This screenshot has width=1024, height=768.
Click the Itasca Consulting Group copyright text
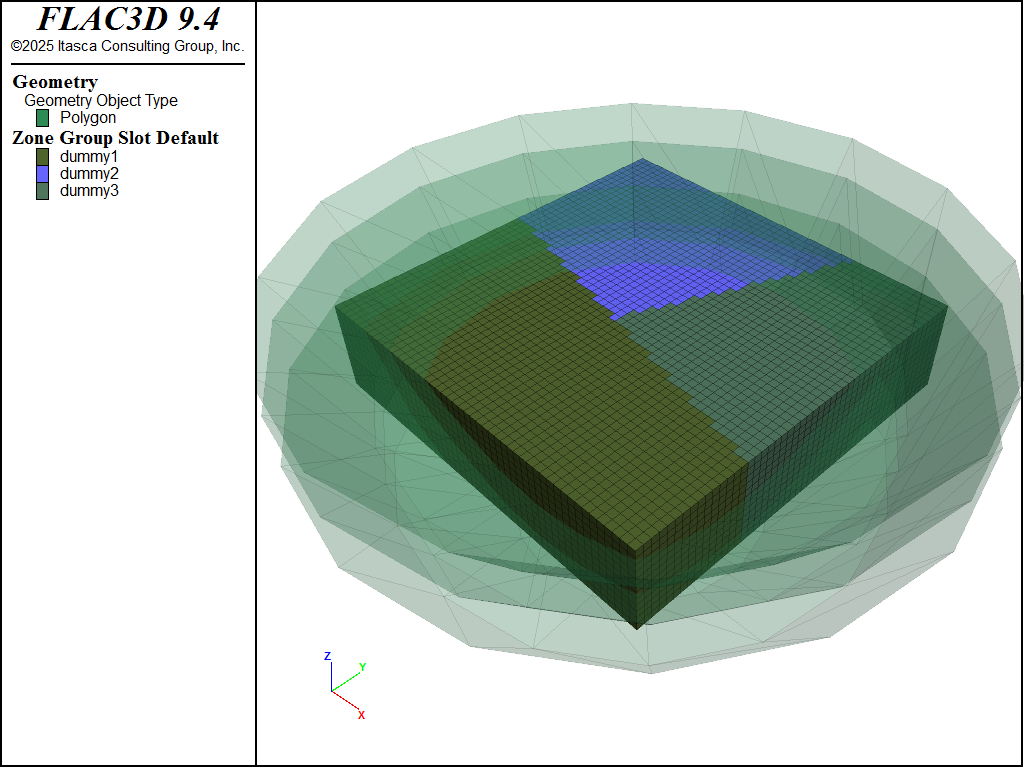127,46
